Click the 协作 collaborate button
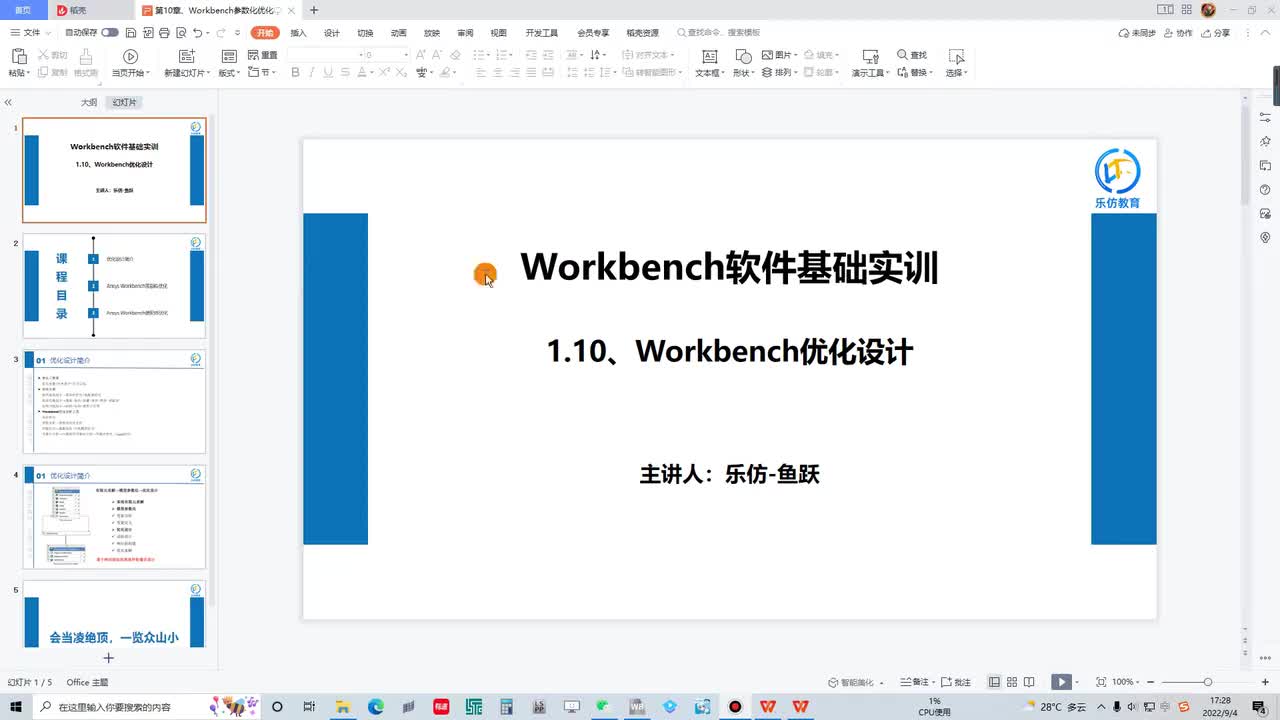 (1179, 33)
